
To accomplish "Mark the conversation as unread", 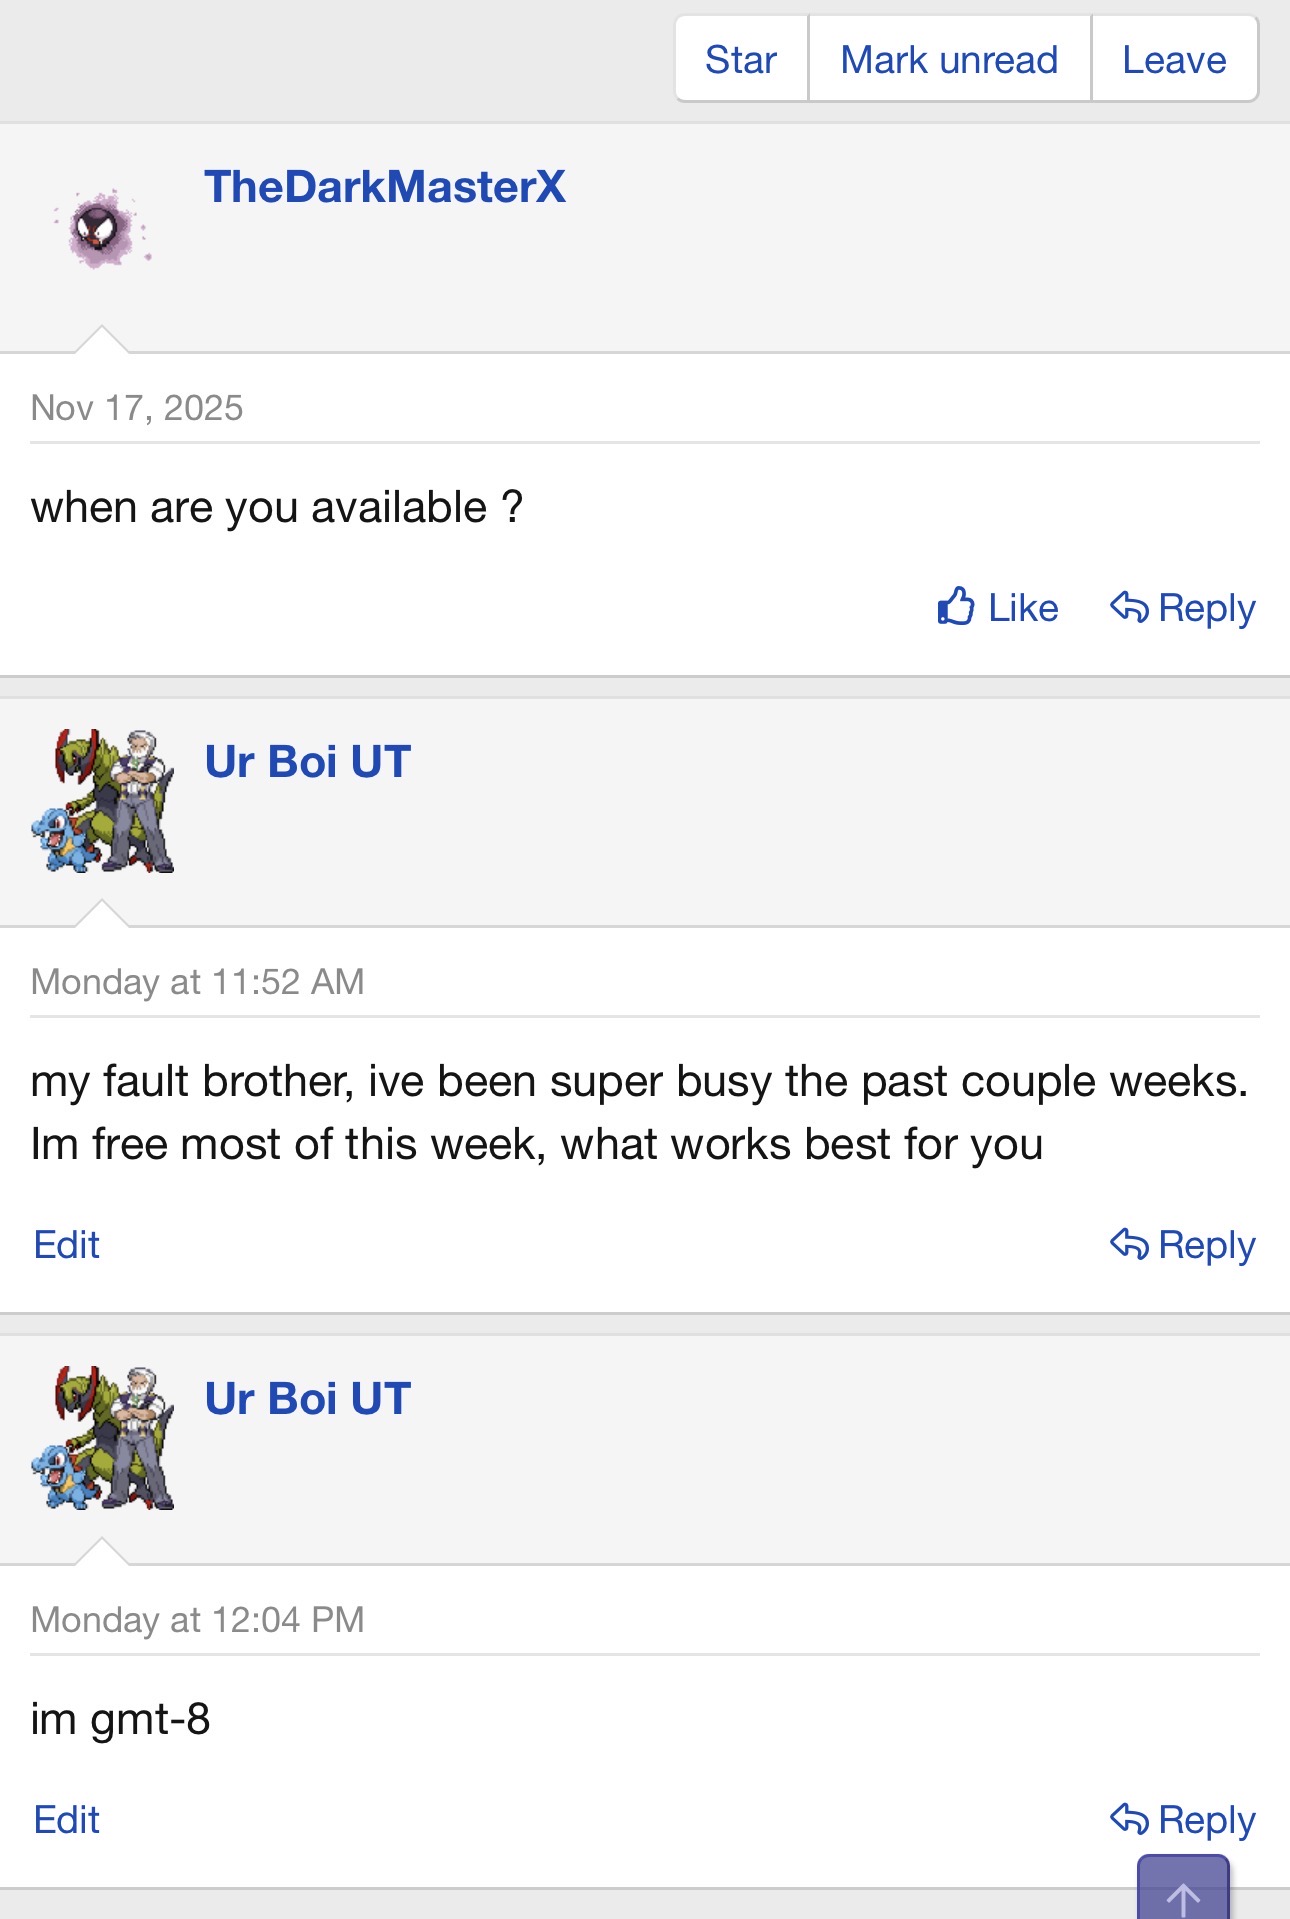I will (x=949, y=60).
